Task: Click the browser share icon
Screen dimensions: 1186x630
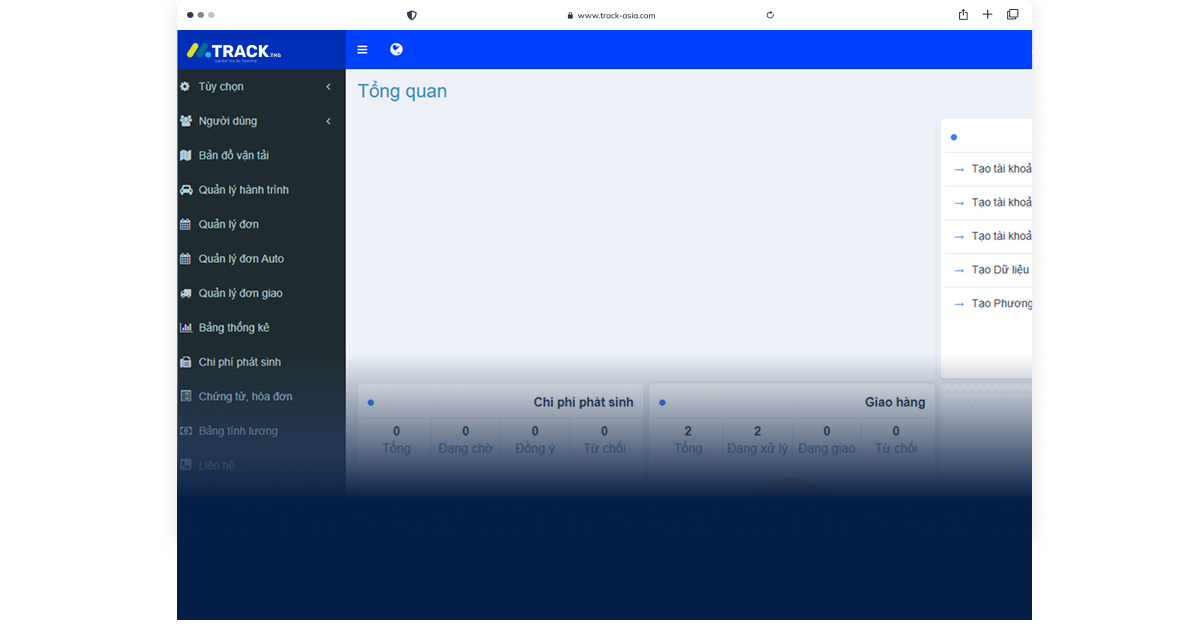Action: point(963,15)
